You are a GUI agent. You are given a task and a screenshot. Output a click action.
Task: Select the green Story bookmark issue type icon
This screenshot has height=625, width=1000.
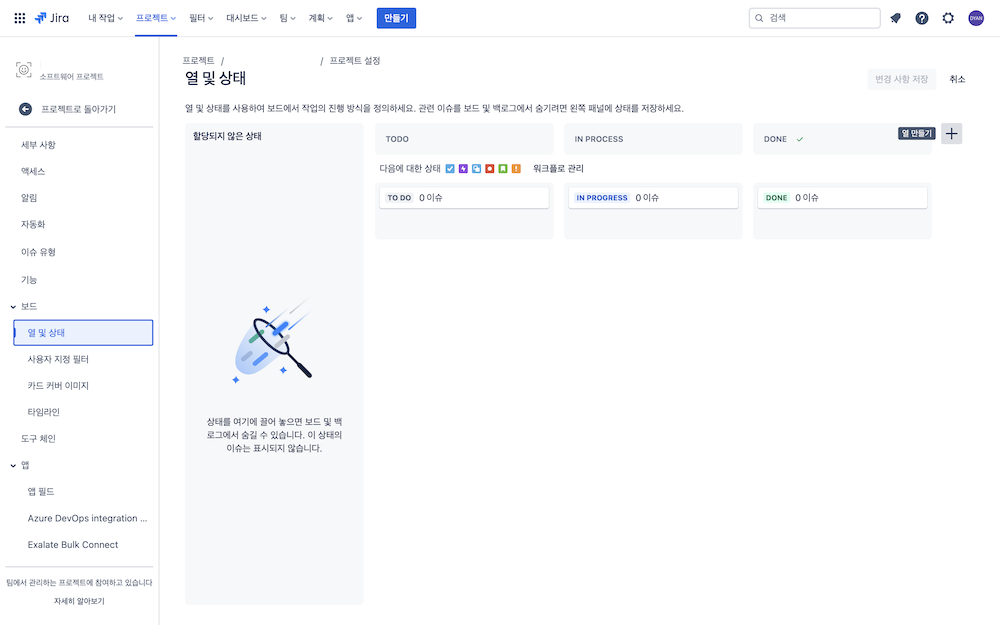503,168
